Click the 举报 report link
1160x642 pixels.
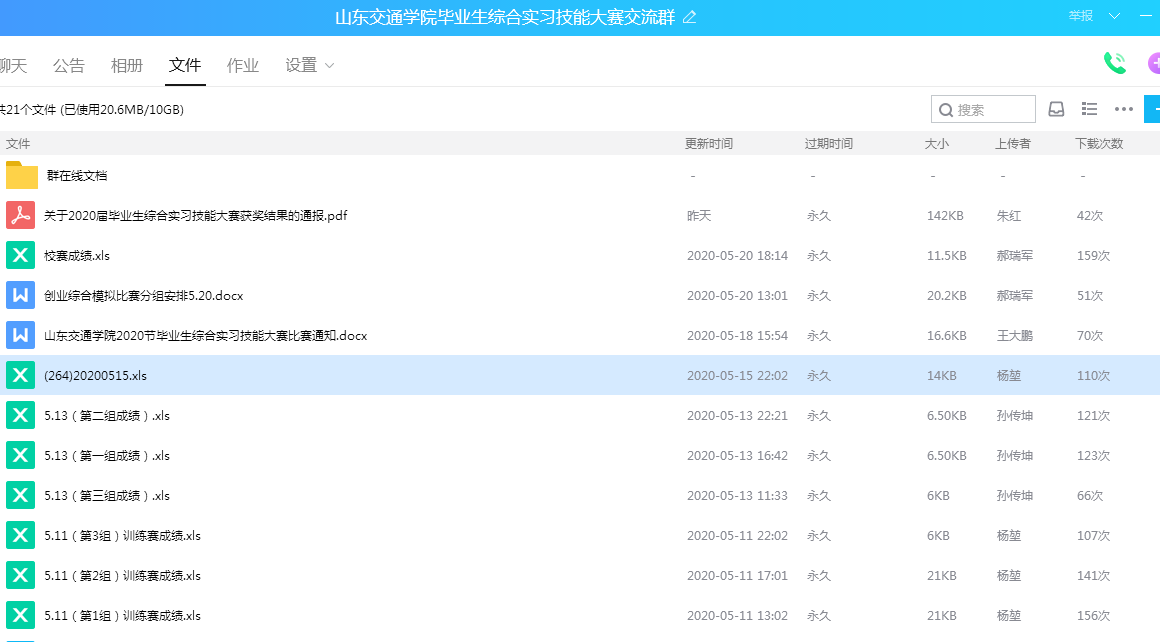[x=1080, y=16]
